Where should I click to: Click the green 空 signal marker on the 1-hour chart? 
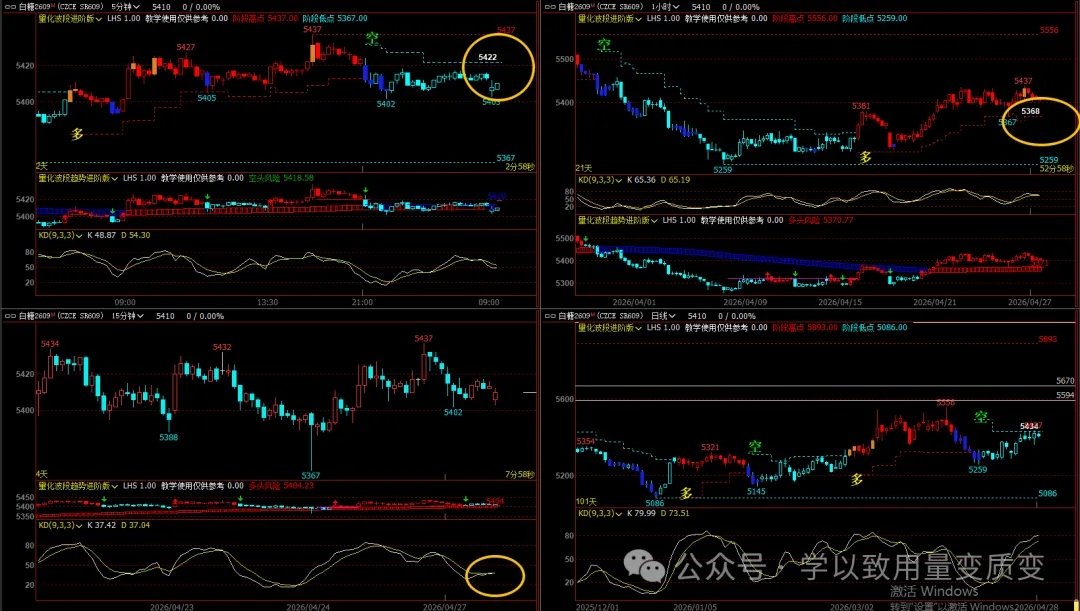click(603, 44)
